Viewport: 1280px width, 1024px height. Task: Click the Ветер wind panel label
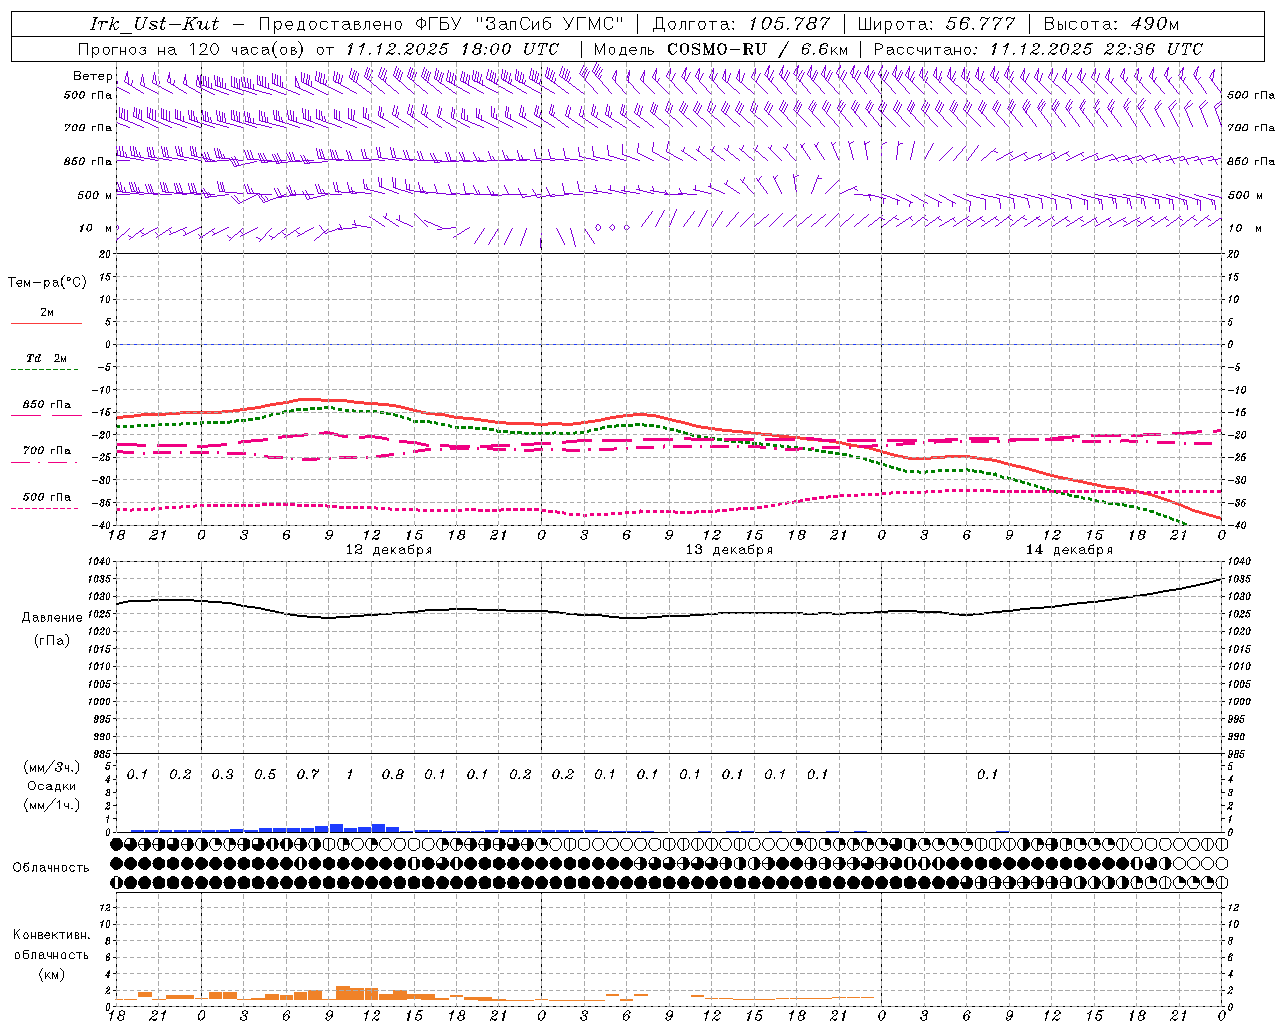click(x=92, y=76)
